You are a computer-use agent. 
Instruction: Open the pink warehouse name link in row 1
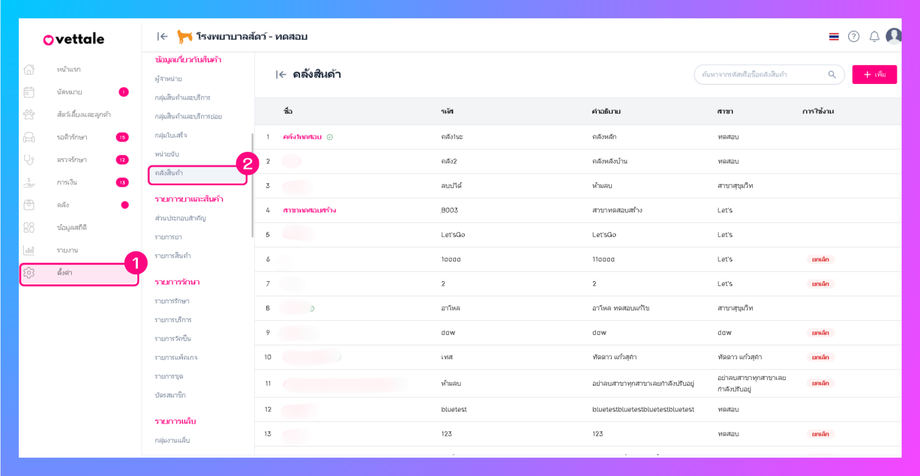pos(302,137)
